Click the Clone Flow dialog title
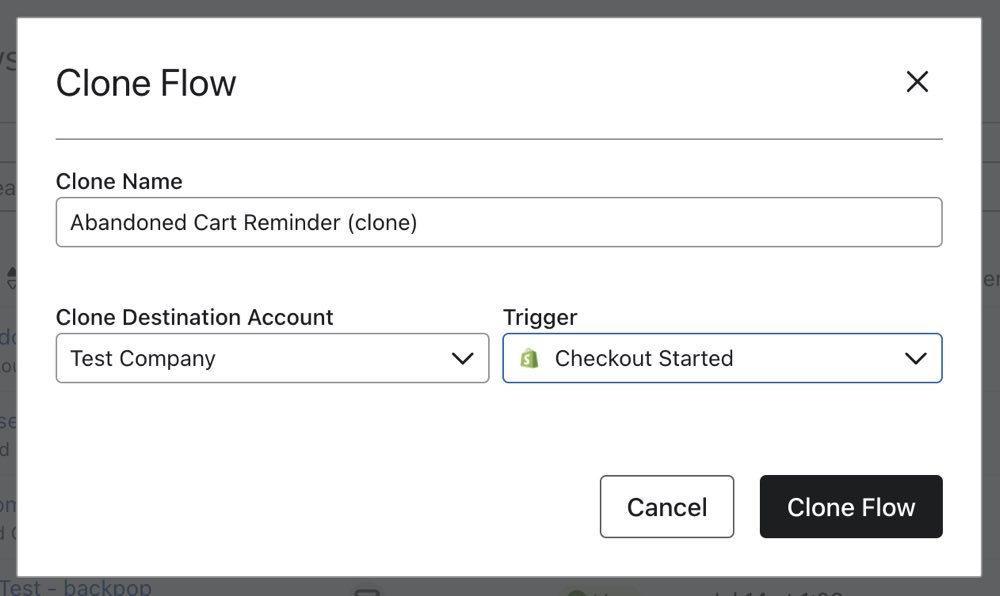The image size is (1000, 596). pyautogui.click(x=145, y=83)
